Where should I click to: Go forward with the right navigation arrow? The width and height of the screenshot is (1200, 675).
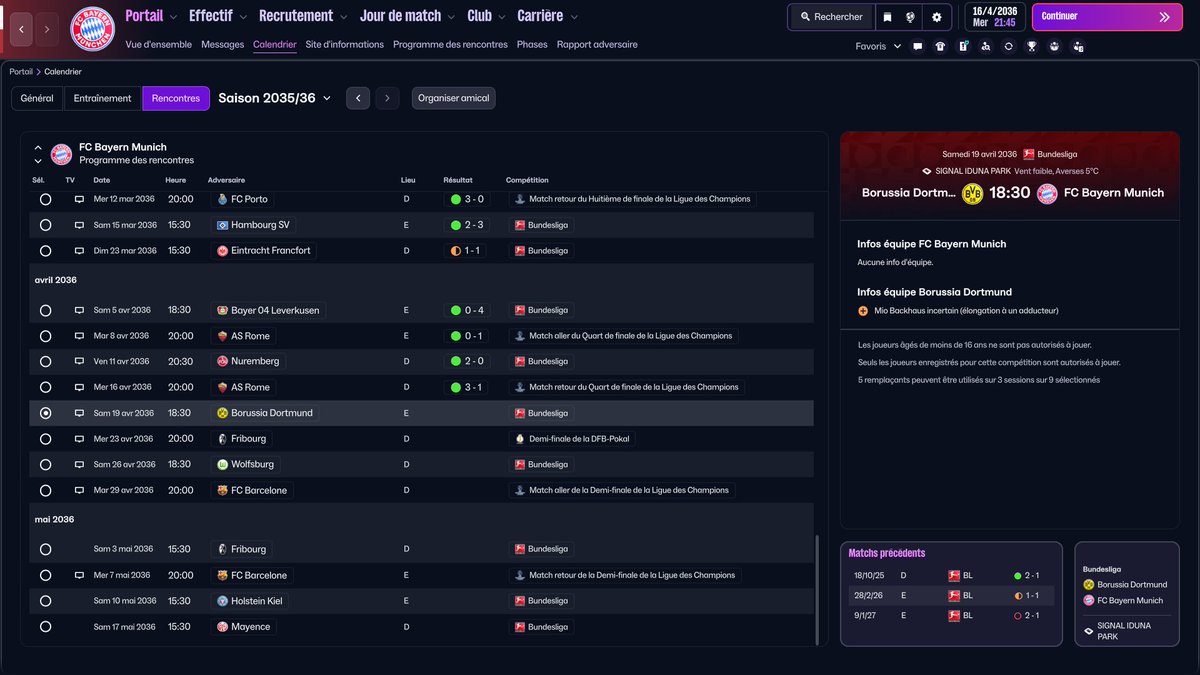48,30
